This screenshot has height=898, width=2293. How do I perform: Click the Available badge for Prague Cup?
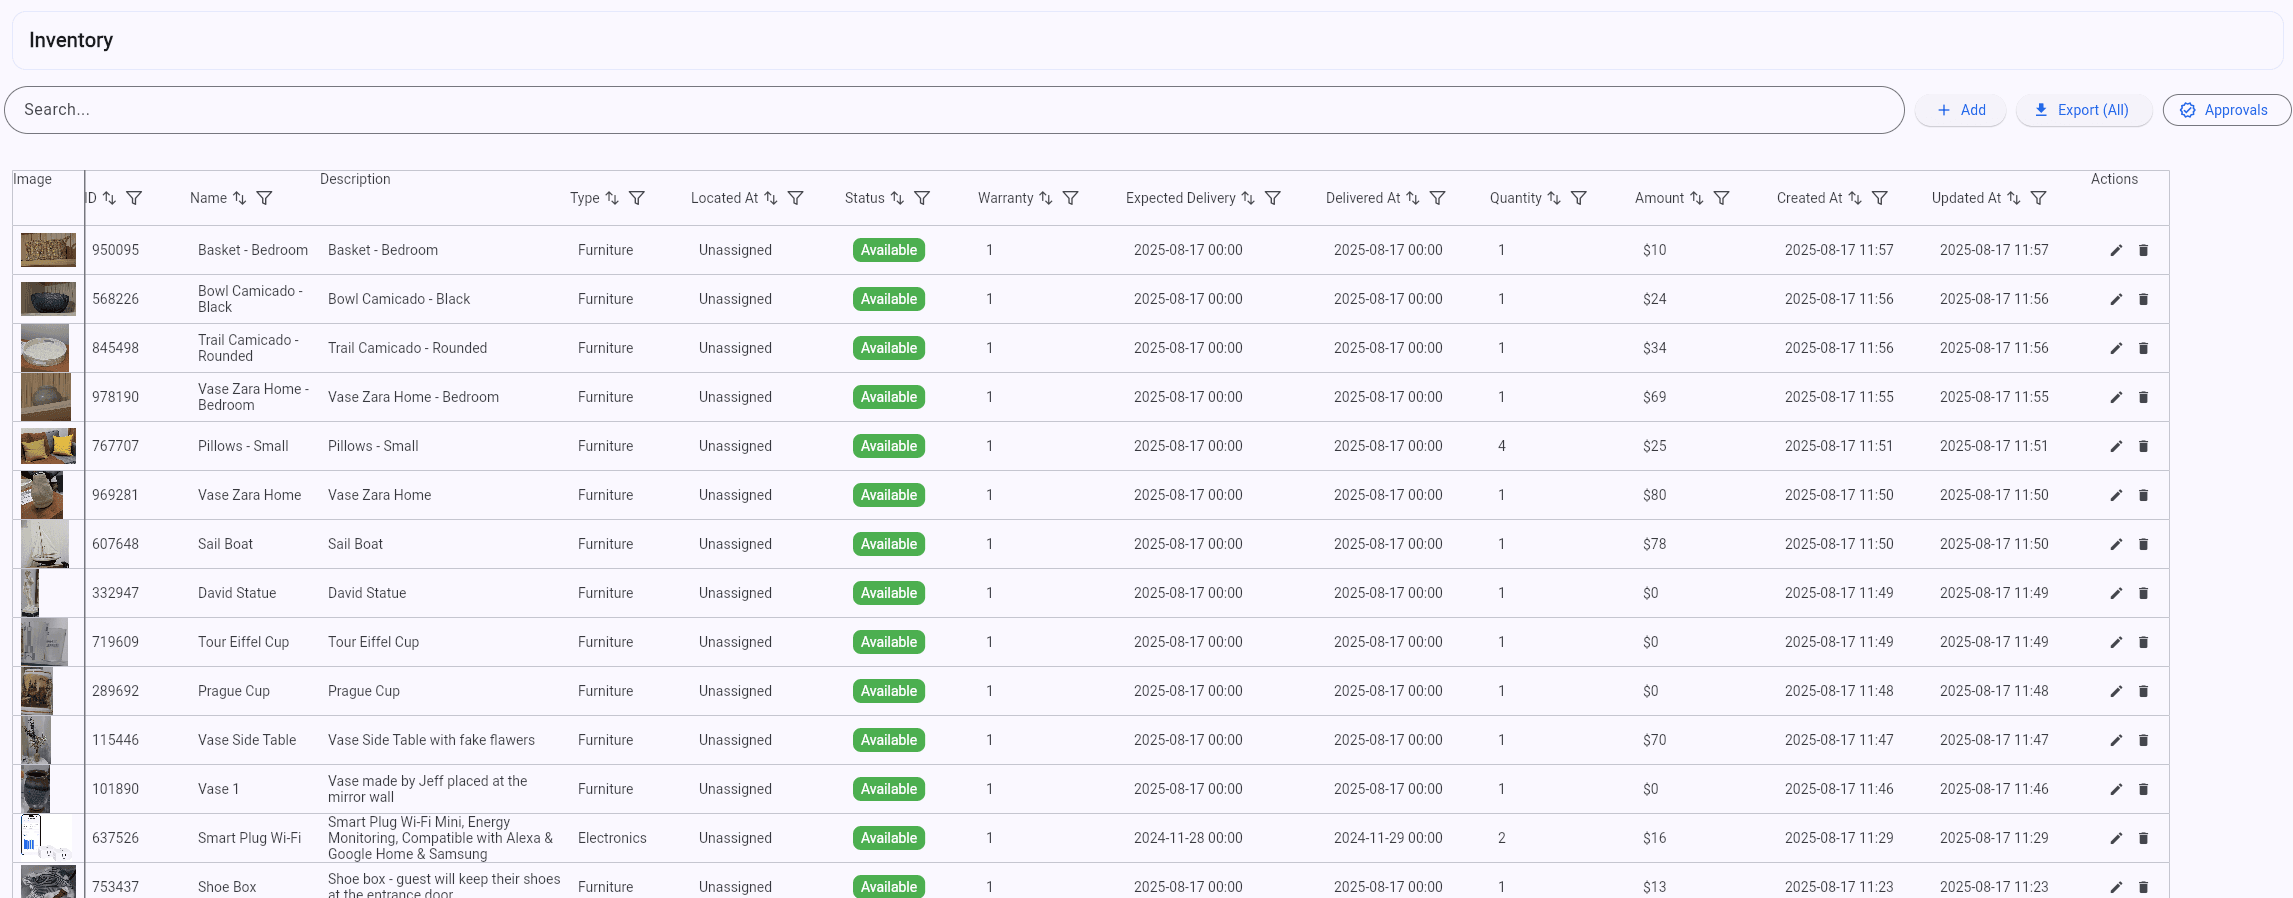[x=888, y=691]
